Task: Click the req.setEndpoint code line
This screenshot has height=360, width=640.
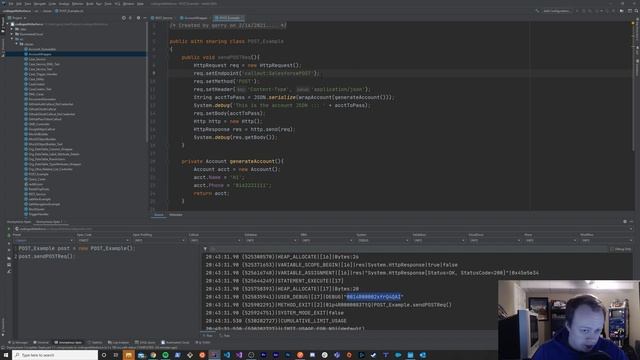Action: point(257,73)
